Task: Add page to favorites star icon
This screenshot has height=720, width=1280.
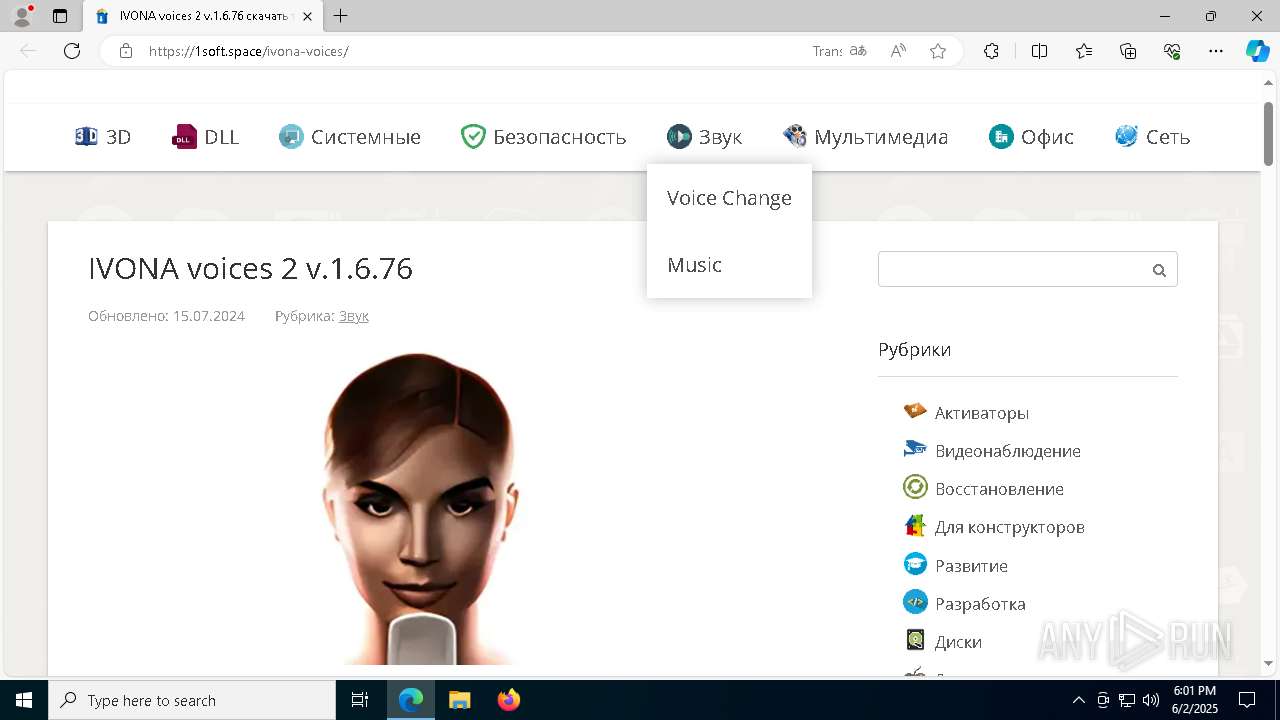Action: click(x=938, y=51)
